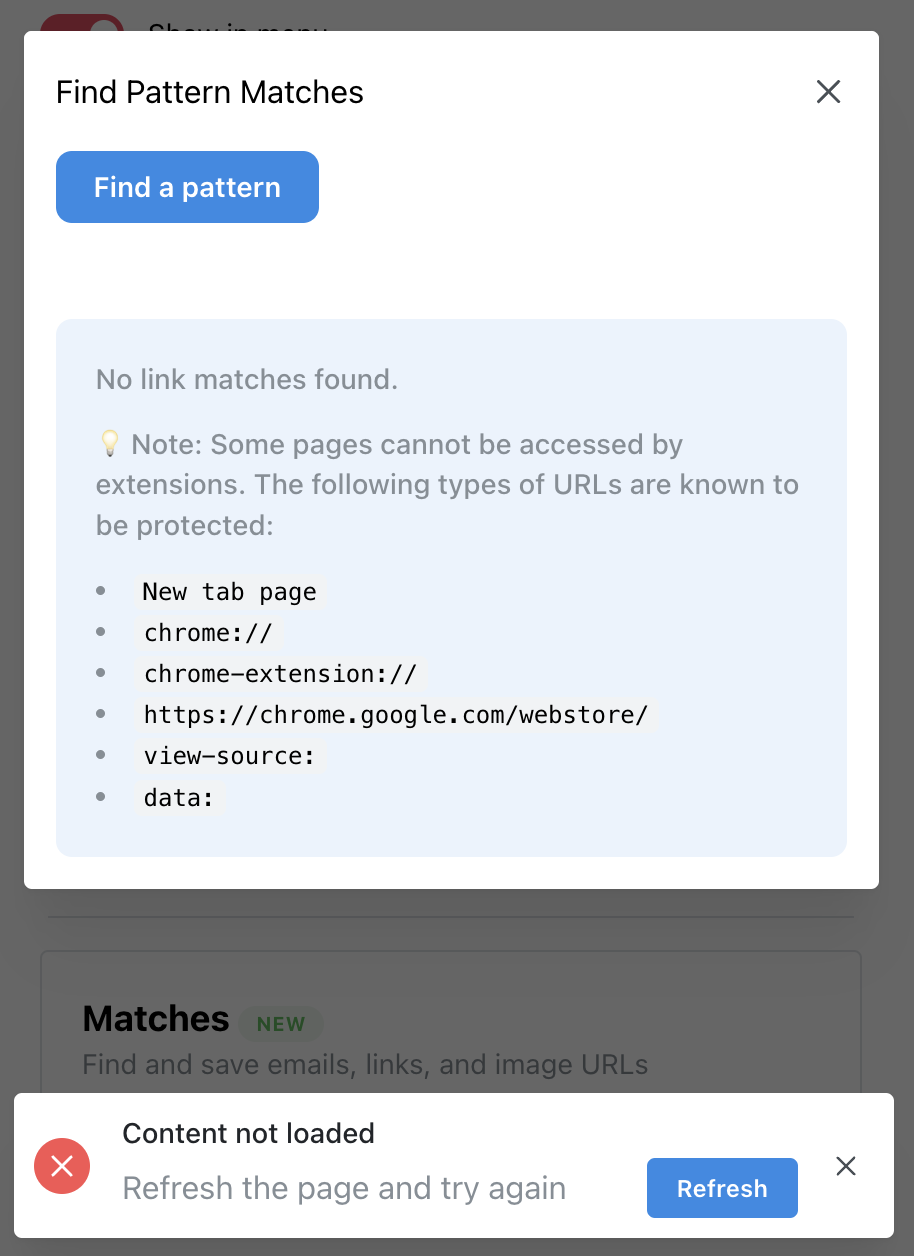Click the 'data:' code item

pos(179,798)
